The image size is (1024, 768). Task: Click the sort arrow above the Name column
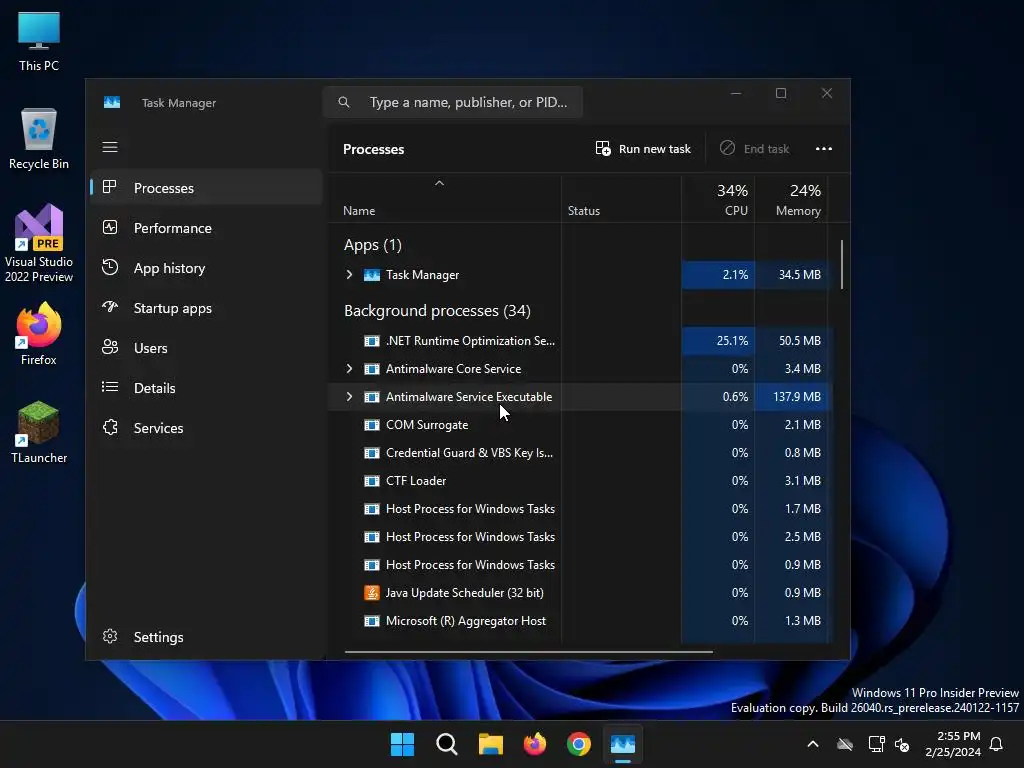click(x=440, y=184)
